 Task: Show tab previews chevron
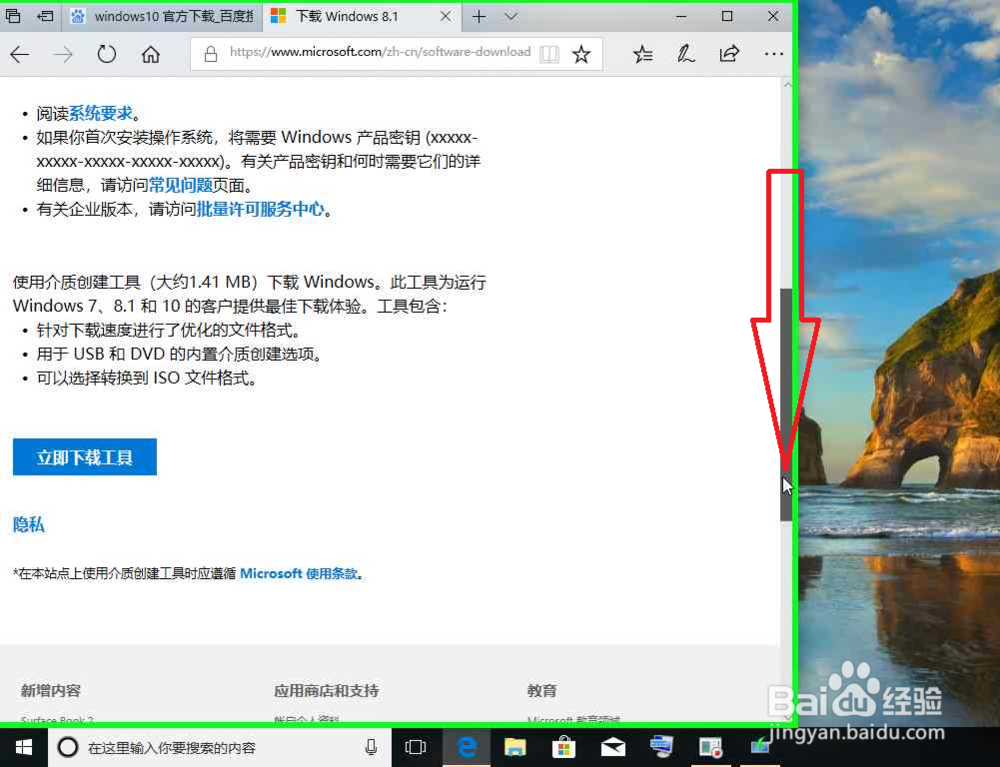(x=511, y=17)
